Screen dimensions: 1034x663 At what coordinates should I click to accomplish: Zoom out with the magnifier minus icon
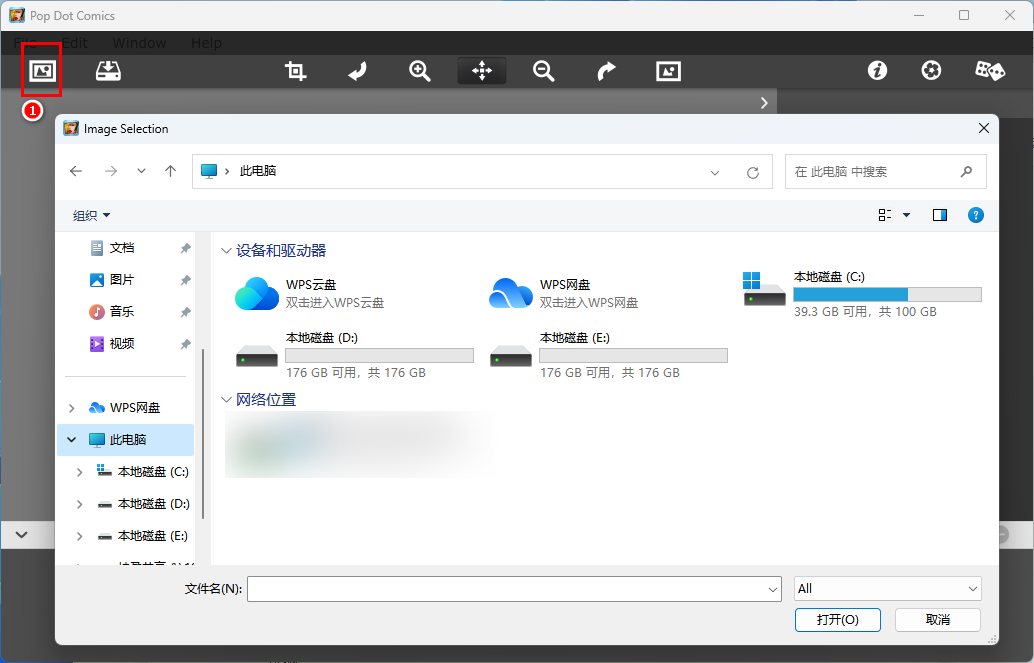[543, 71]
